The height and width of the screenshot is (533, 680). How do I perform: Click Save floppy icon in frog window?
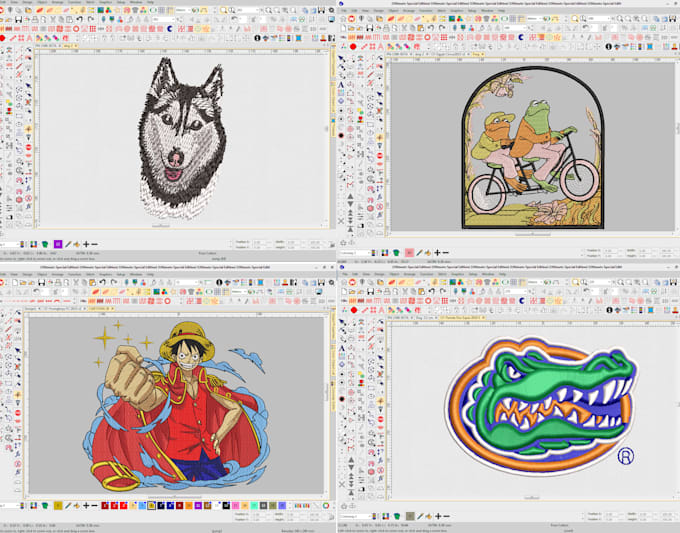click(x=369, y=28)
